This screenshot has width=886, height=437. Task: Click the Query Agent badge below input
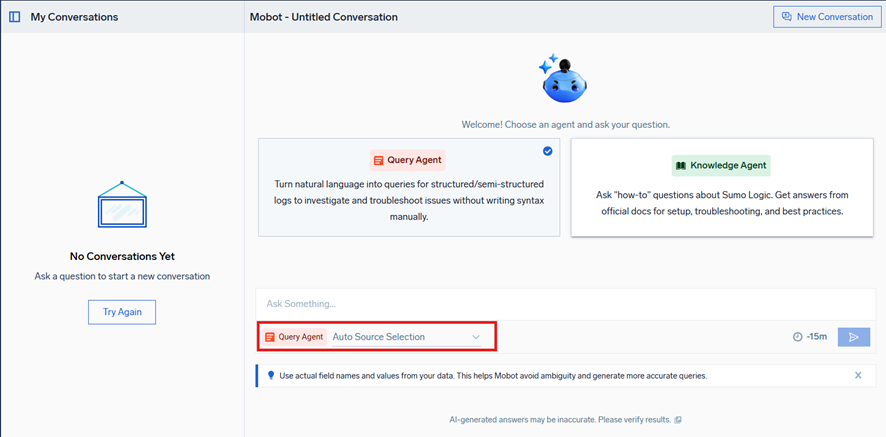click(294, 337)
